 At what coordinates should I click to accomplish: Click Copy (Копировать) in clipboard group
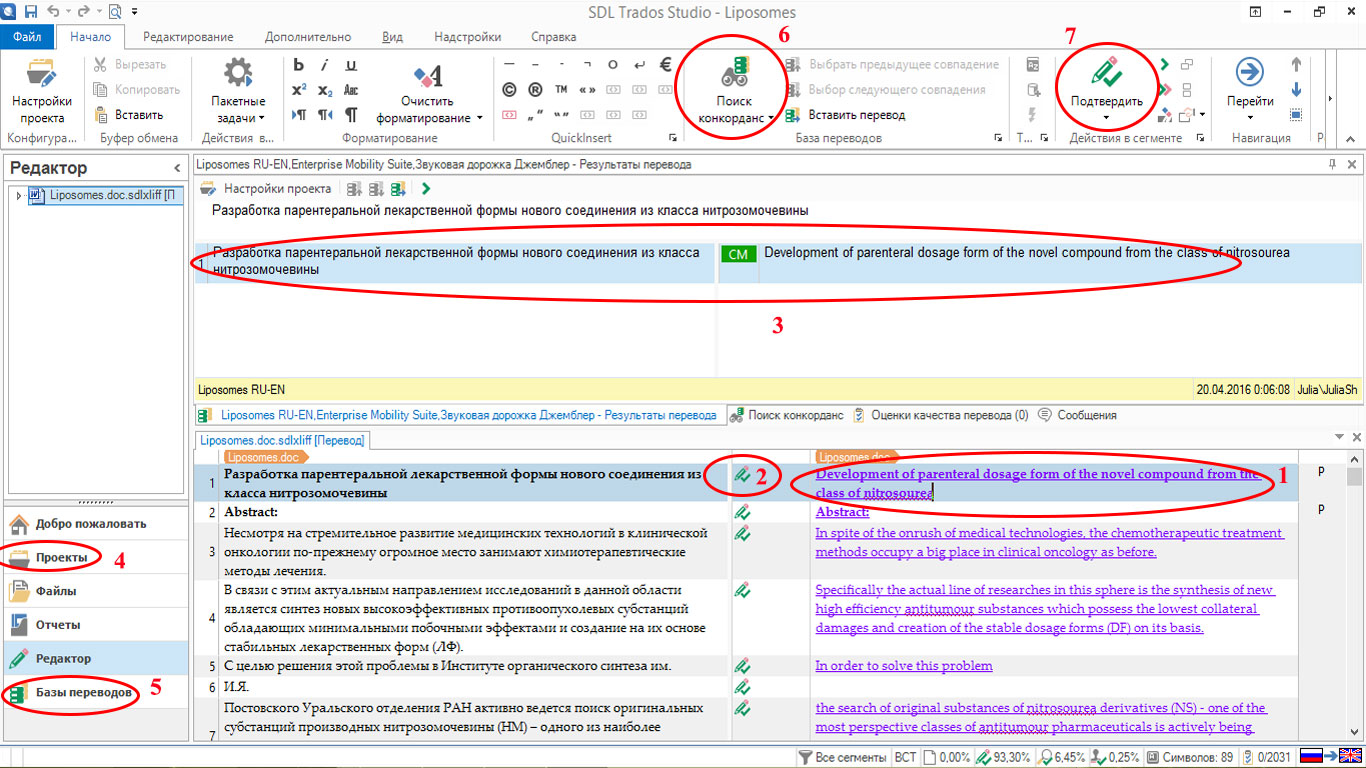[x=135, y=89]
